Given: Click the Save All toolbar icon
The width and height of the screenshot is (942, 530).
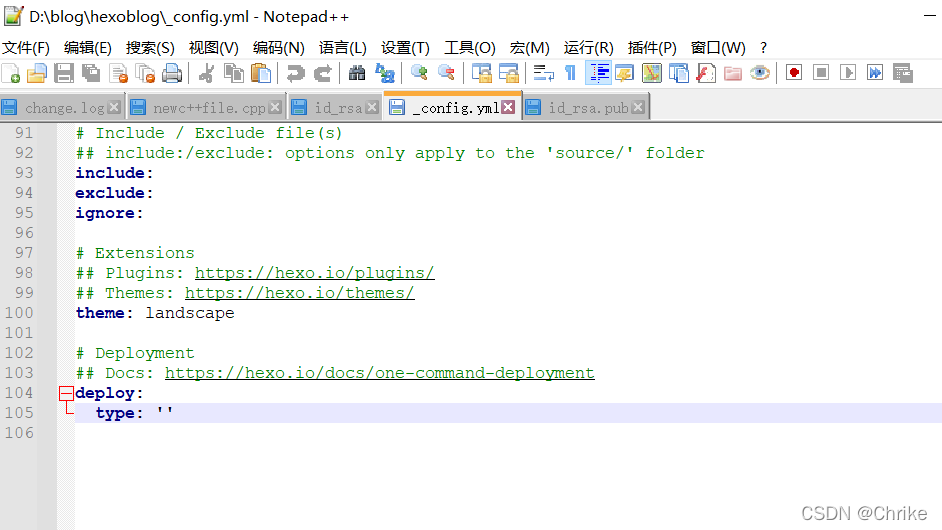Looking at the screenshot, I should pos(91,73).
